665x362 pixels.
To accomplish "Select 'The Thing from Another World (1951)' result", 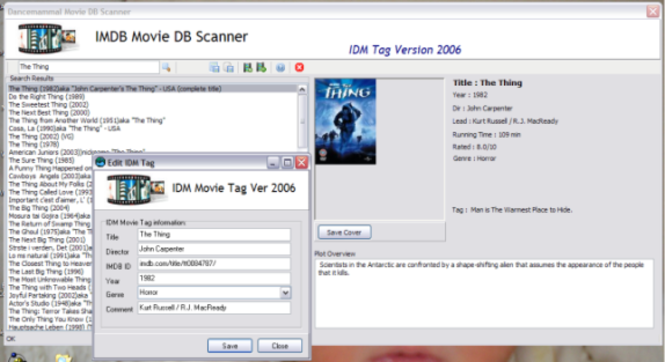I will coord(87,120).
